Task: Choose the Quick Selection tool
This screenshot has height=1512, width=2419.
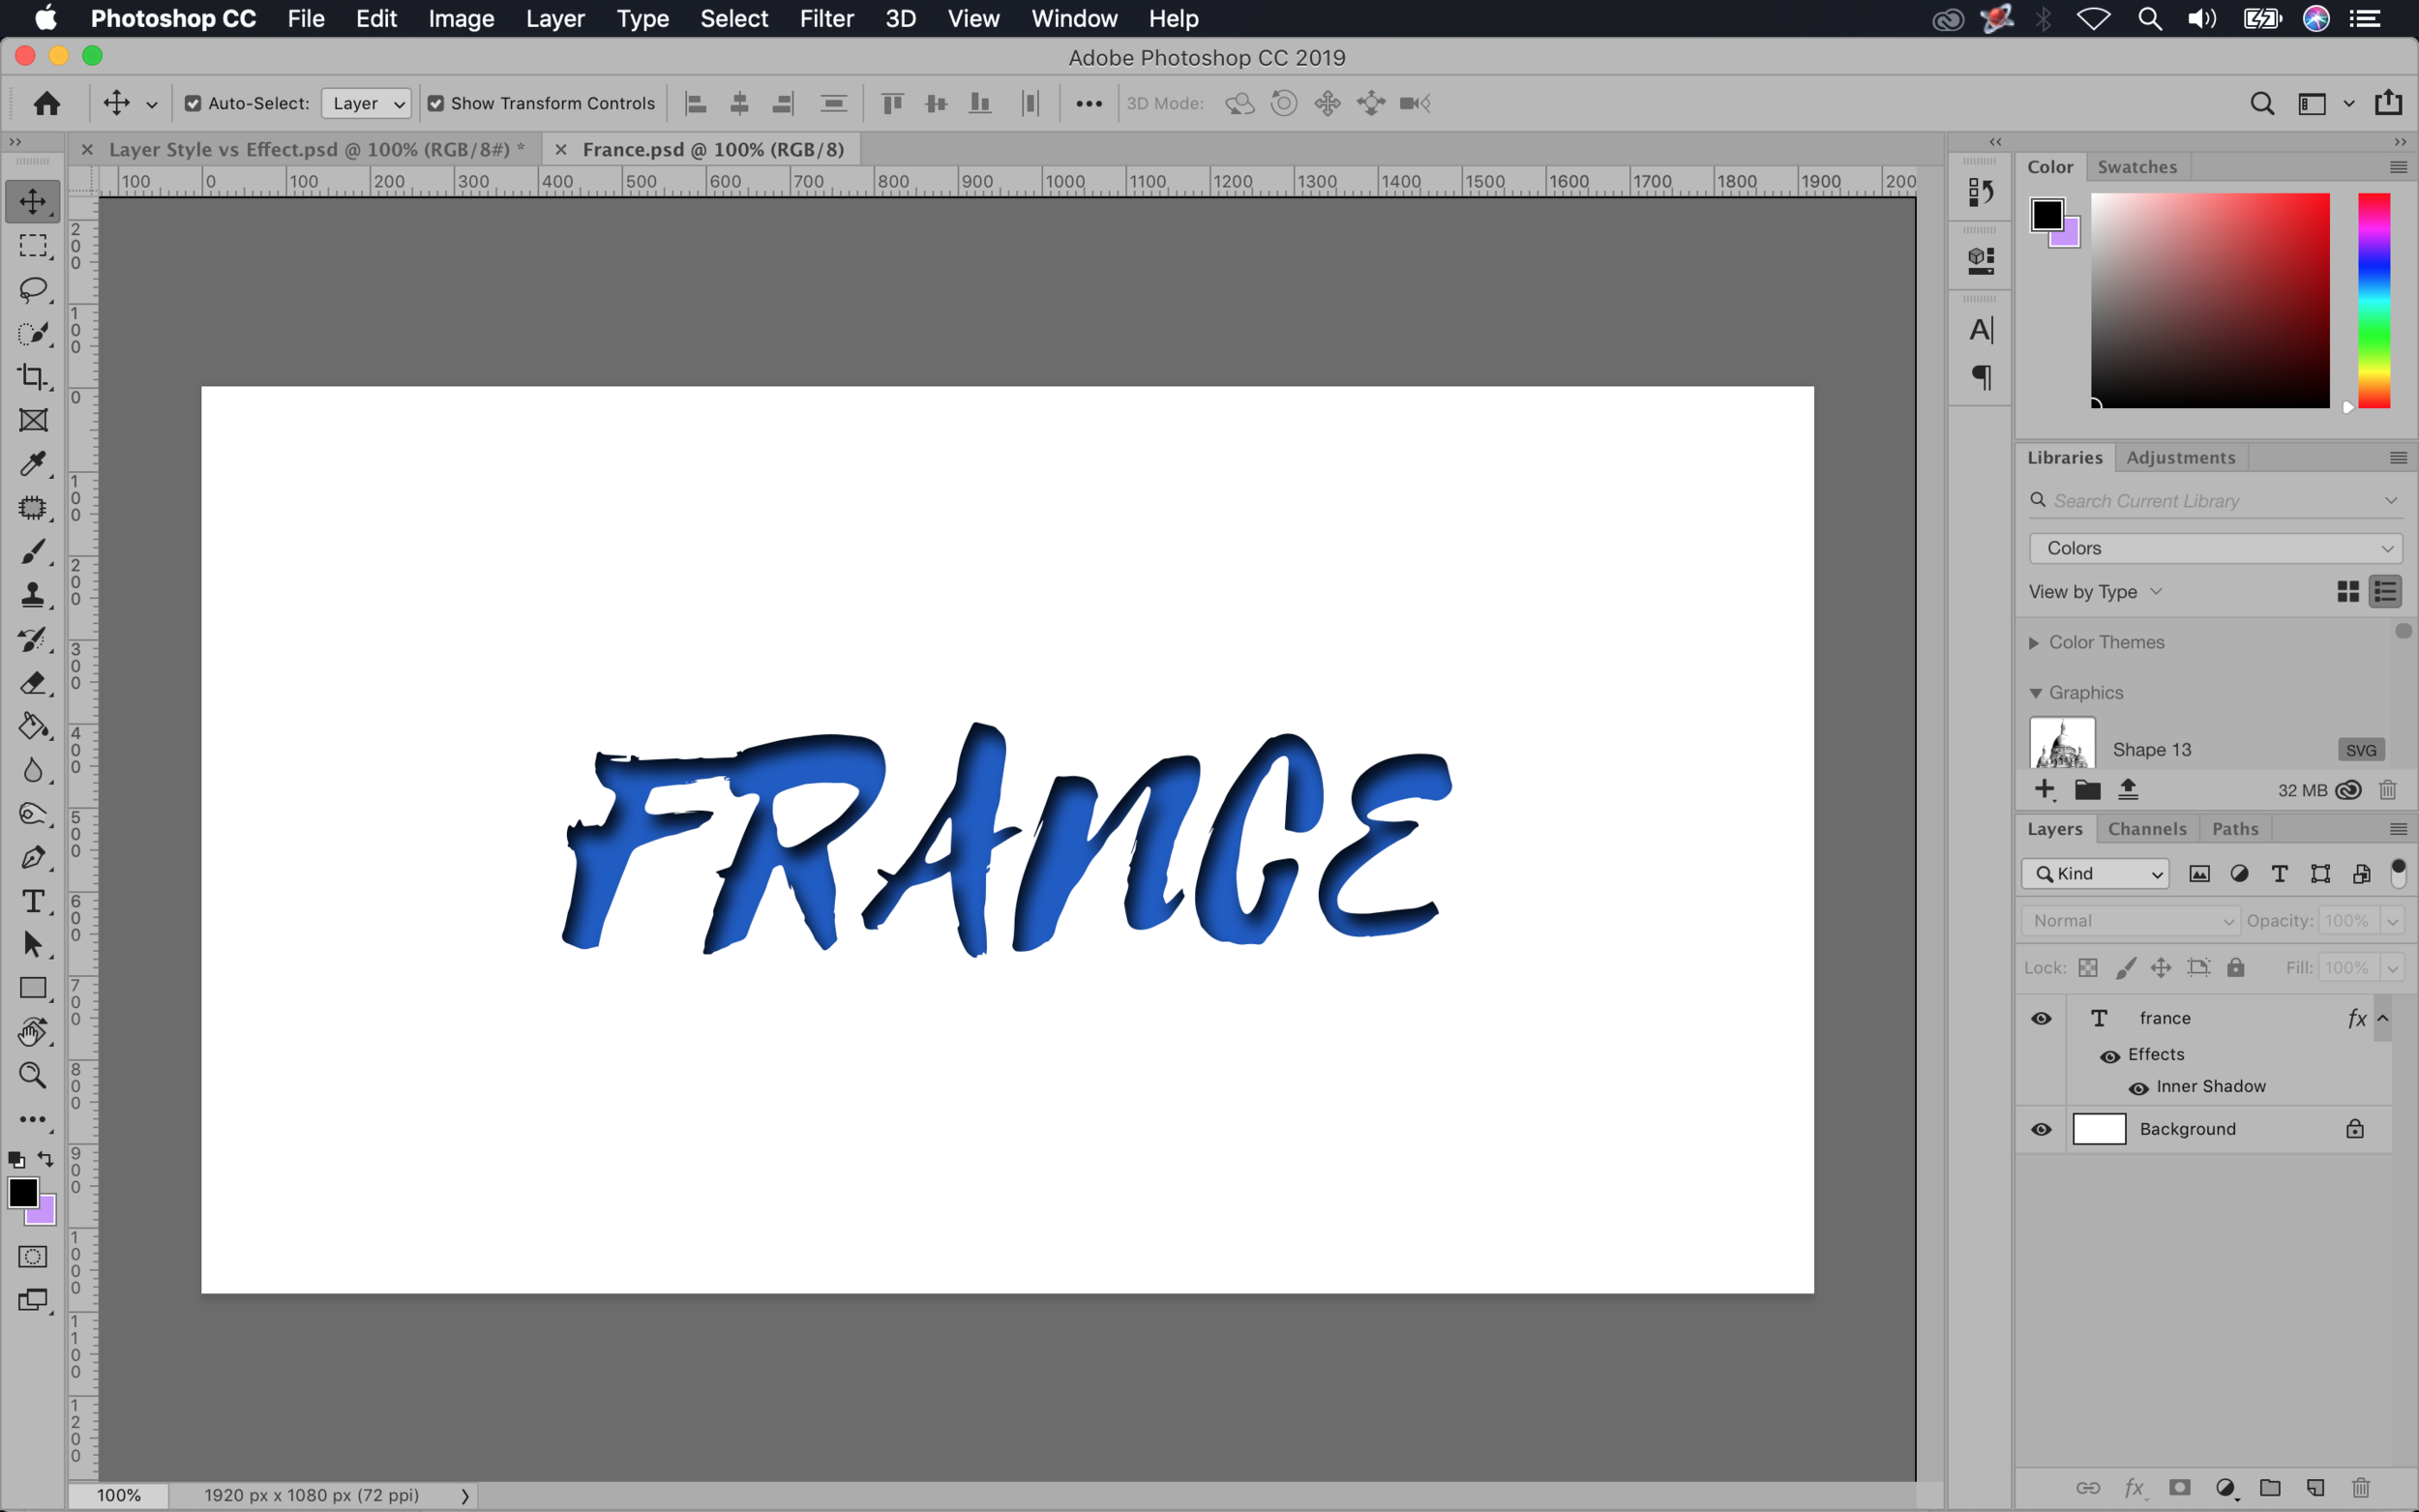Action: 33,333
